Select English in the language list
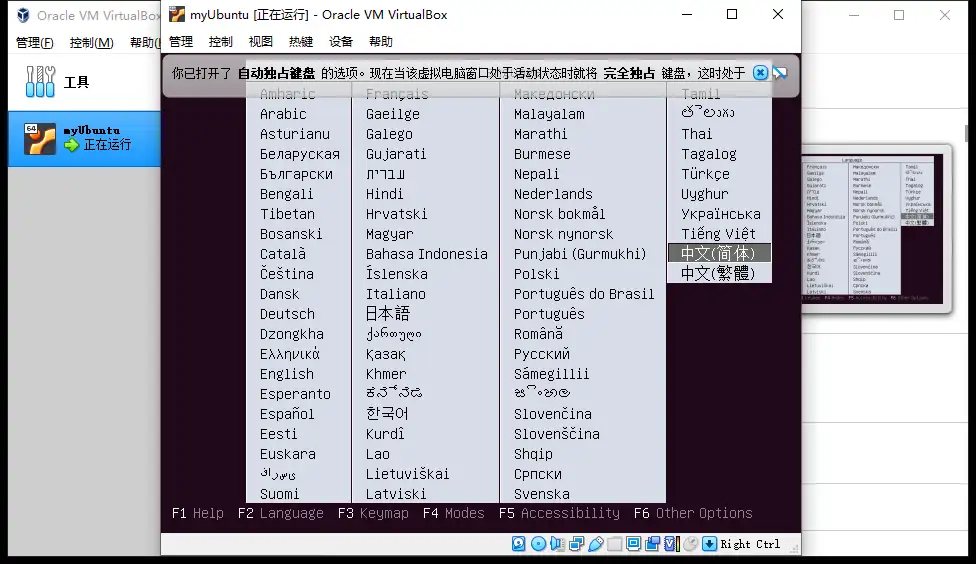 point(287,374)
